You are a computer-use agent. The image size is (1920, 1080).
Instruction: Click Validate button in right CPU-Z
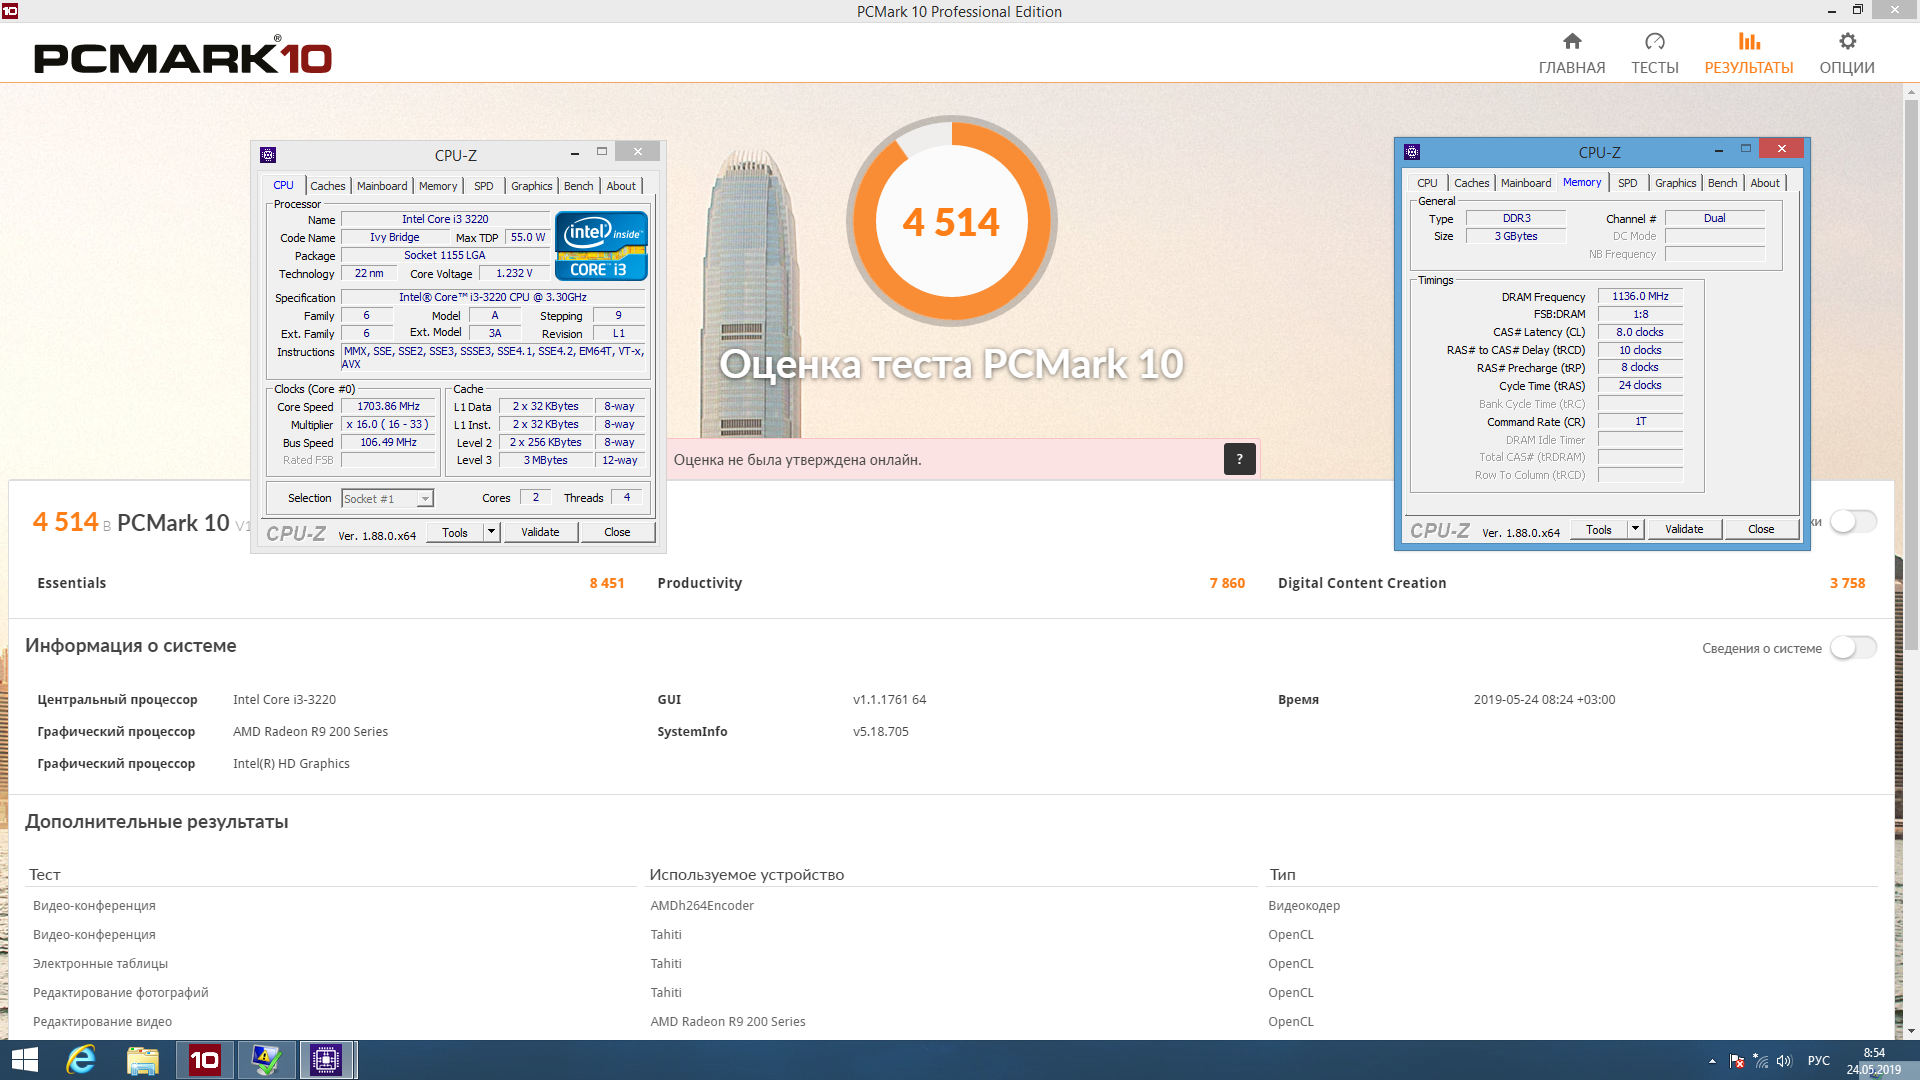coord(1684,529)
